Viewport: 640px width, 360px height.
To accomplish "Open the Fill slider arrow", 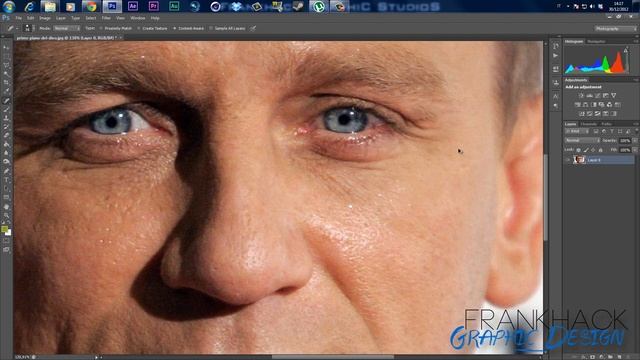I will (635, 150).
